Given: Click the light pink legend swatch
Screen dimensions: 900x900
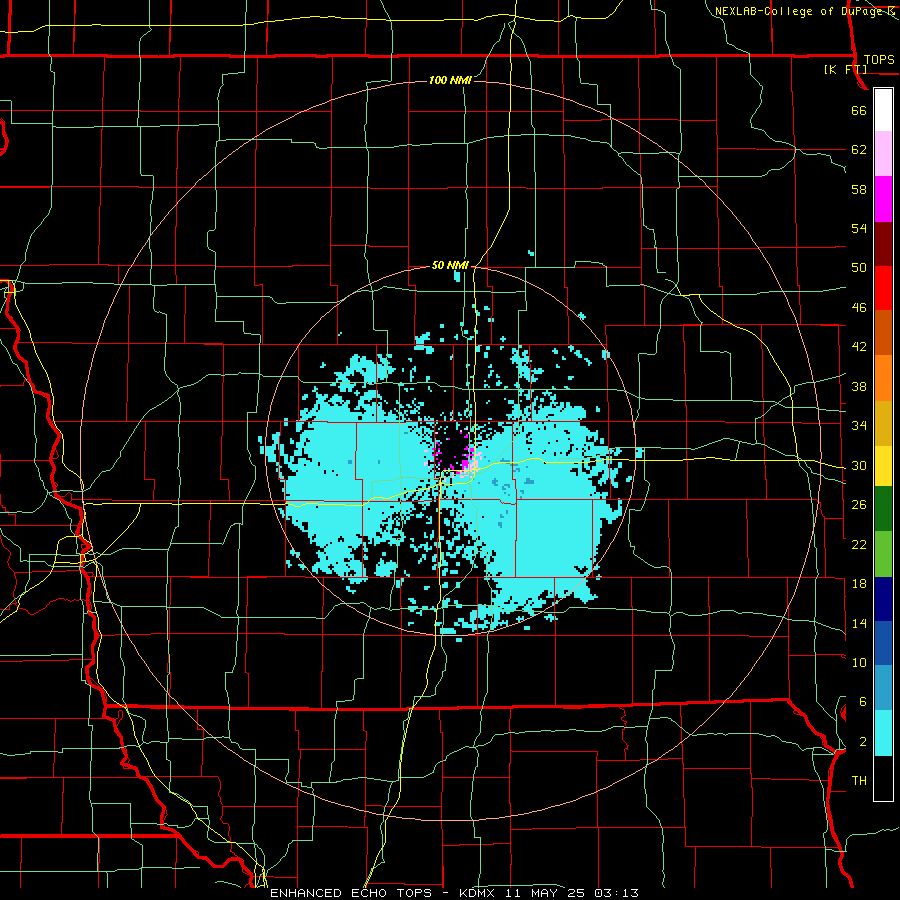Looking at the screenshot, I should 883,154.
